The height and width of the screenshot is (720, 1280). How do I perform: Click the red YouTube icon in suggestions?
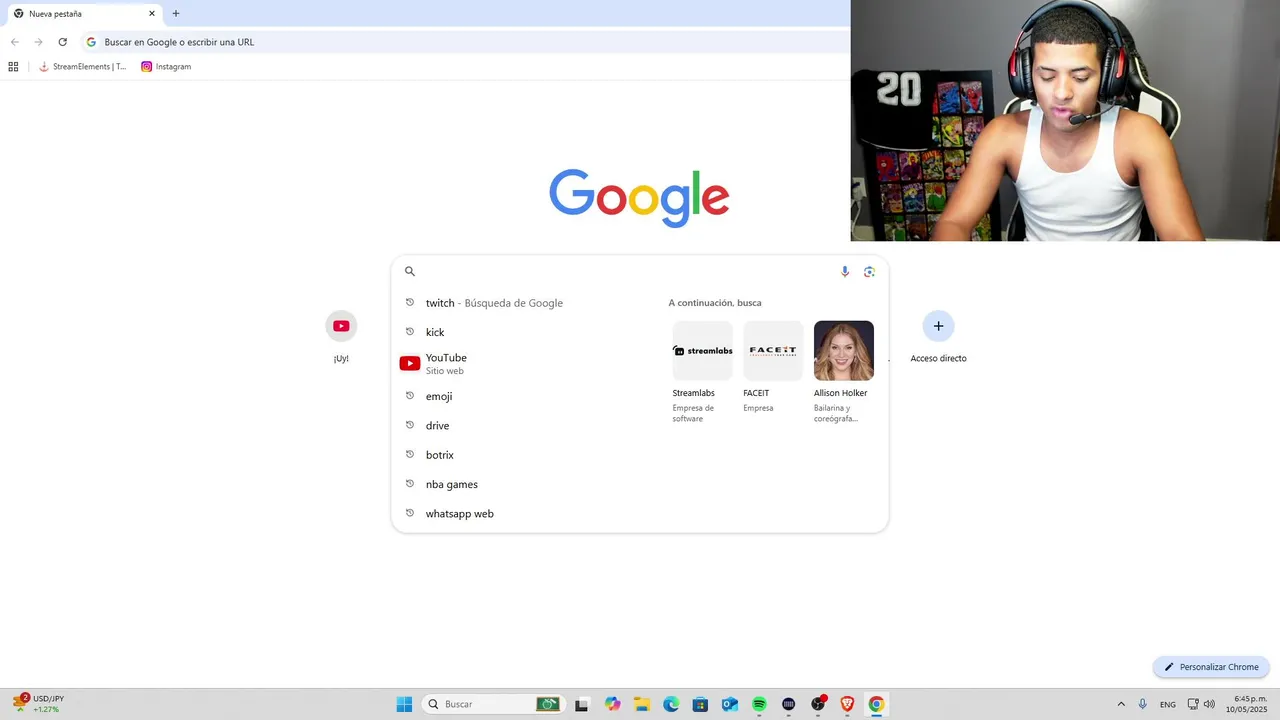(410, 363)
